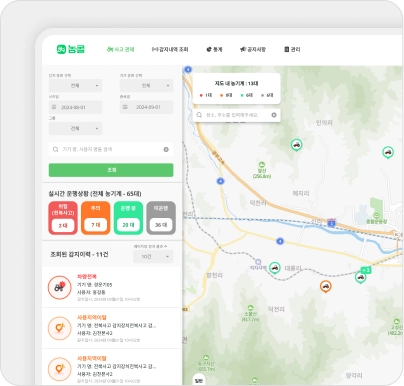
Task: Click the start date field 2024-08-01
Action: [x=75, y=107]
